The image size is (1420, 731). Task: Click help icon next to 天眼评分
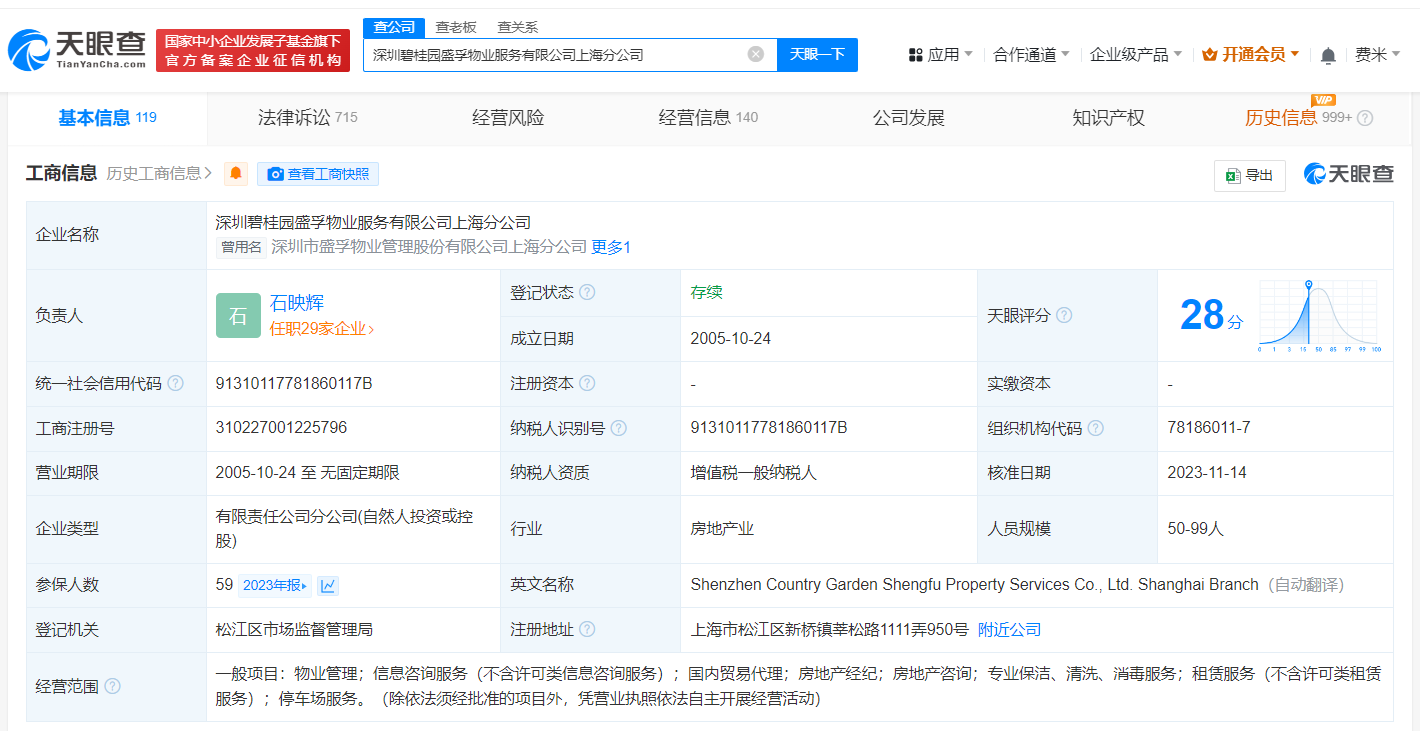click(x=1064, y=315)
